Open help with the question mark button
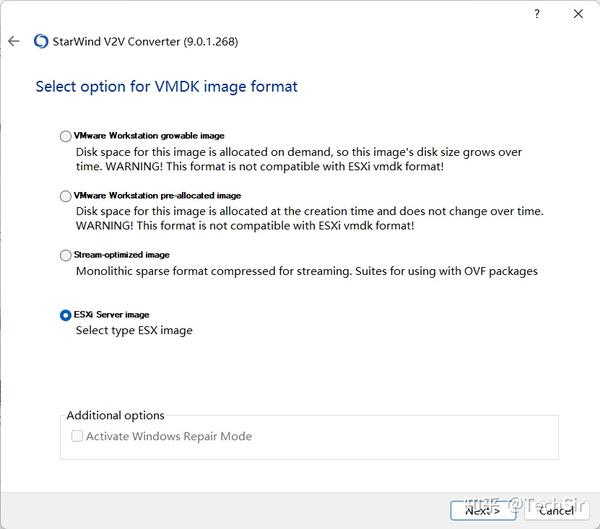Image resolution: width=600 pixels, height=529 pixels. (x=539, y=14)
